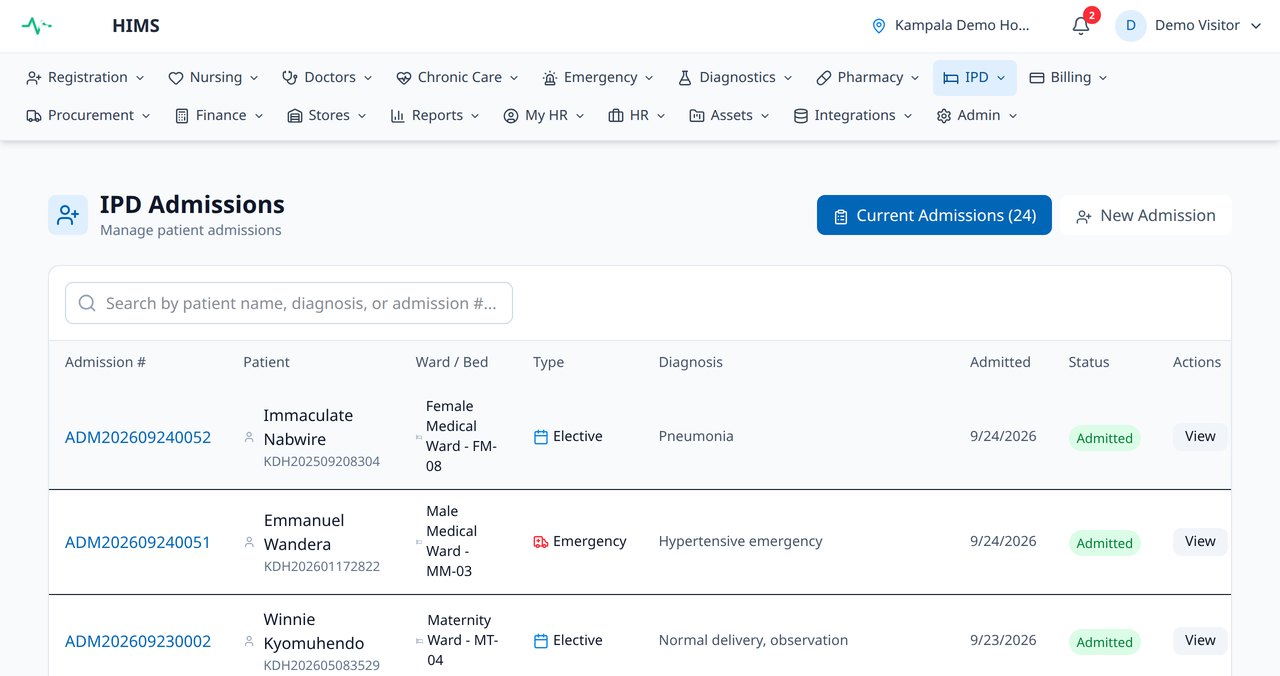Viewport: 1280px width, 676px height.
Task: Click the Admitted status badge for Nabwire
Action: 1104,438
